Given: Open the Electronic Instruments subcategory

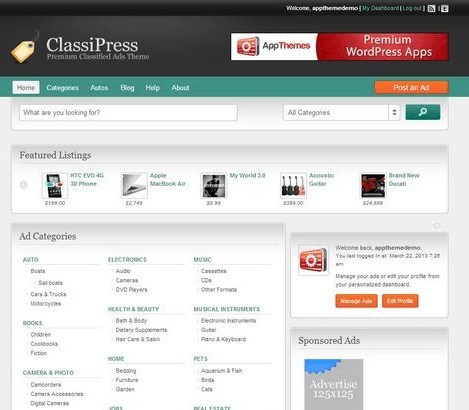Looking at the screenshot, I should pos(228,321).
